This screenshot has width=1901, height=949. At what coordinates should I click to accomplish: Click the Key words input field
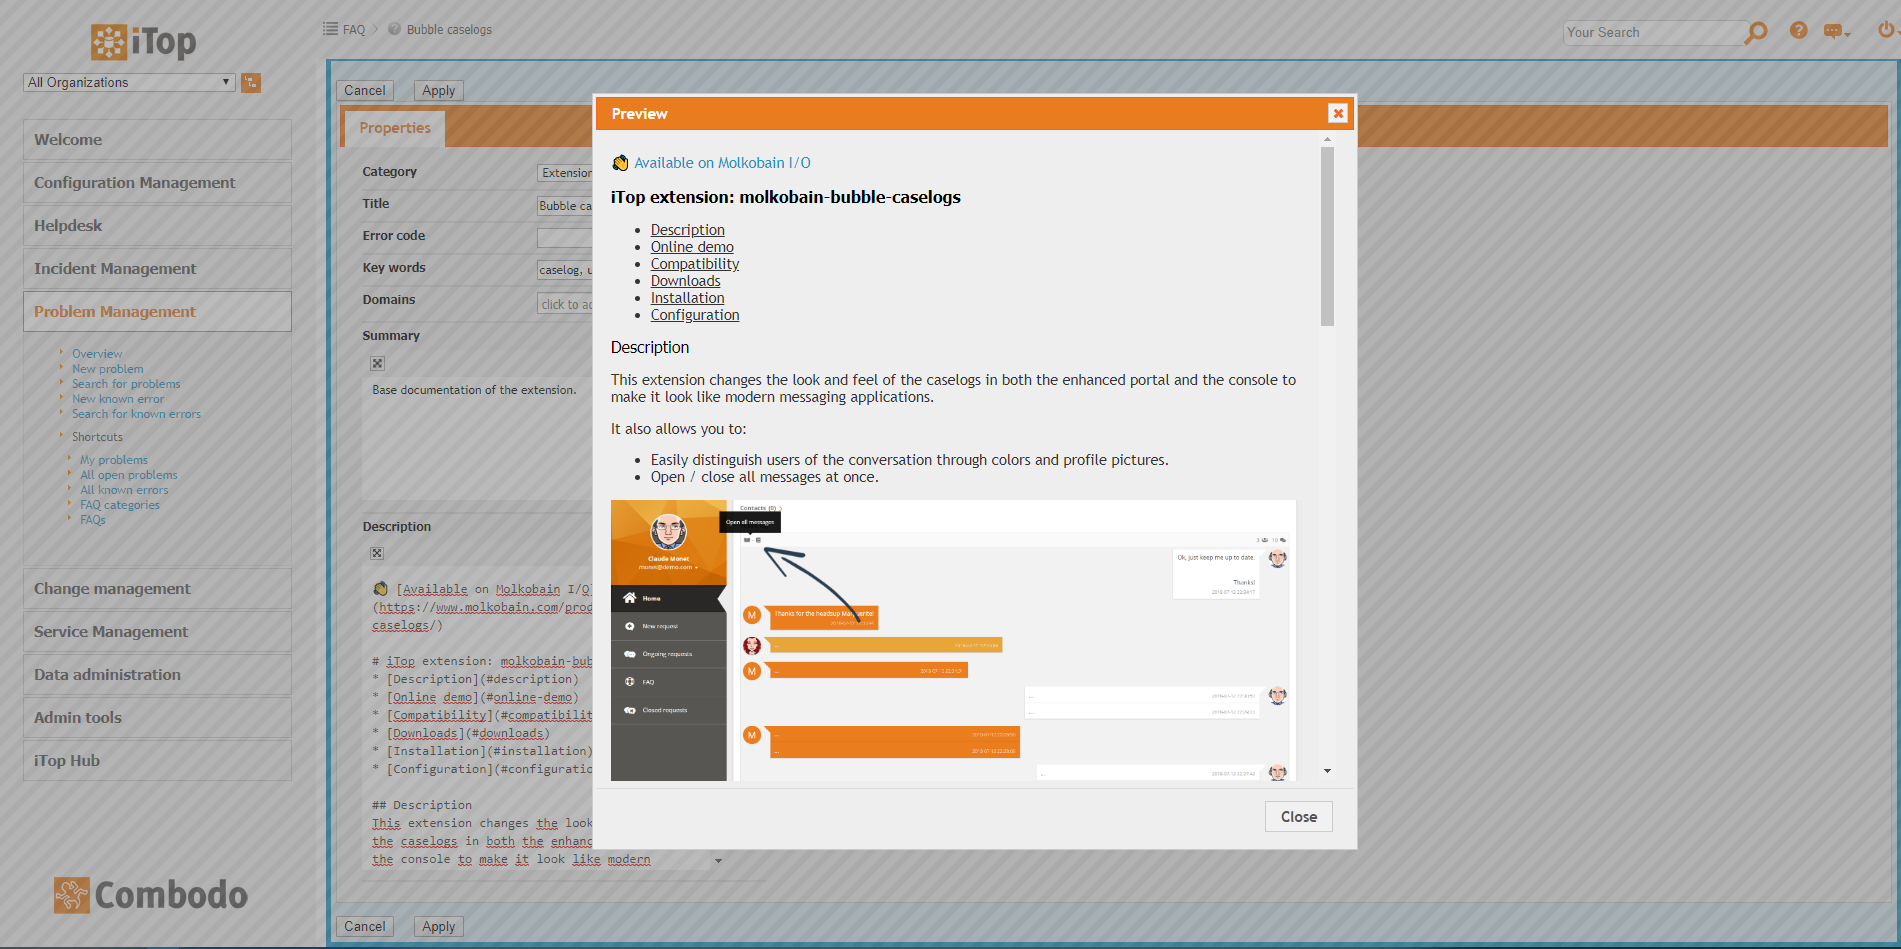tap(565, 270)
